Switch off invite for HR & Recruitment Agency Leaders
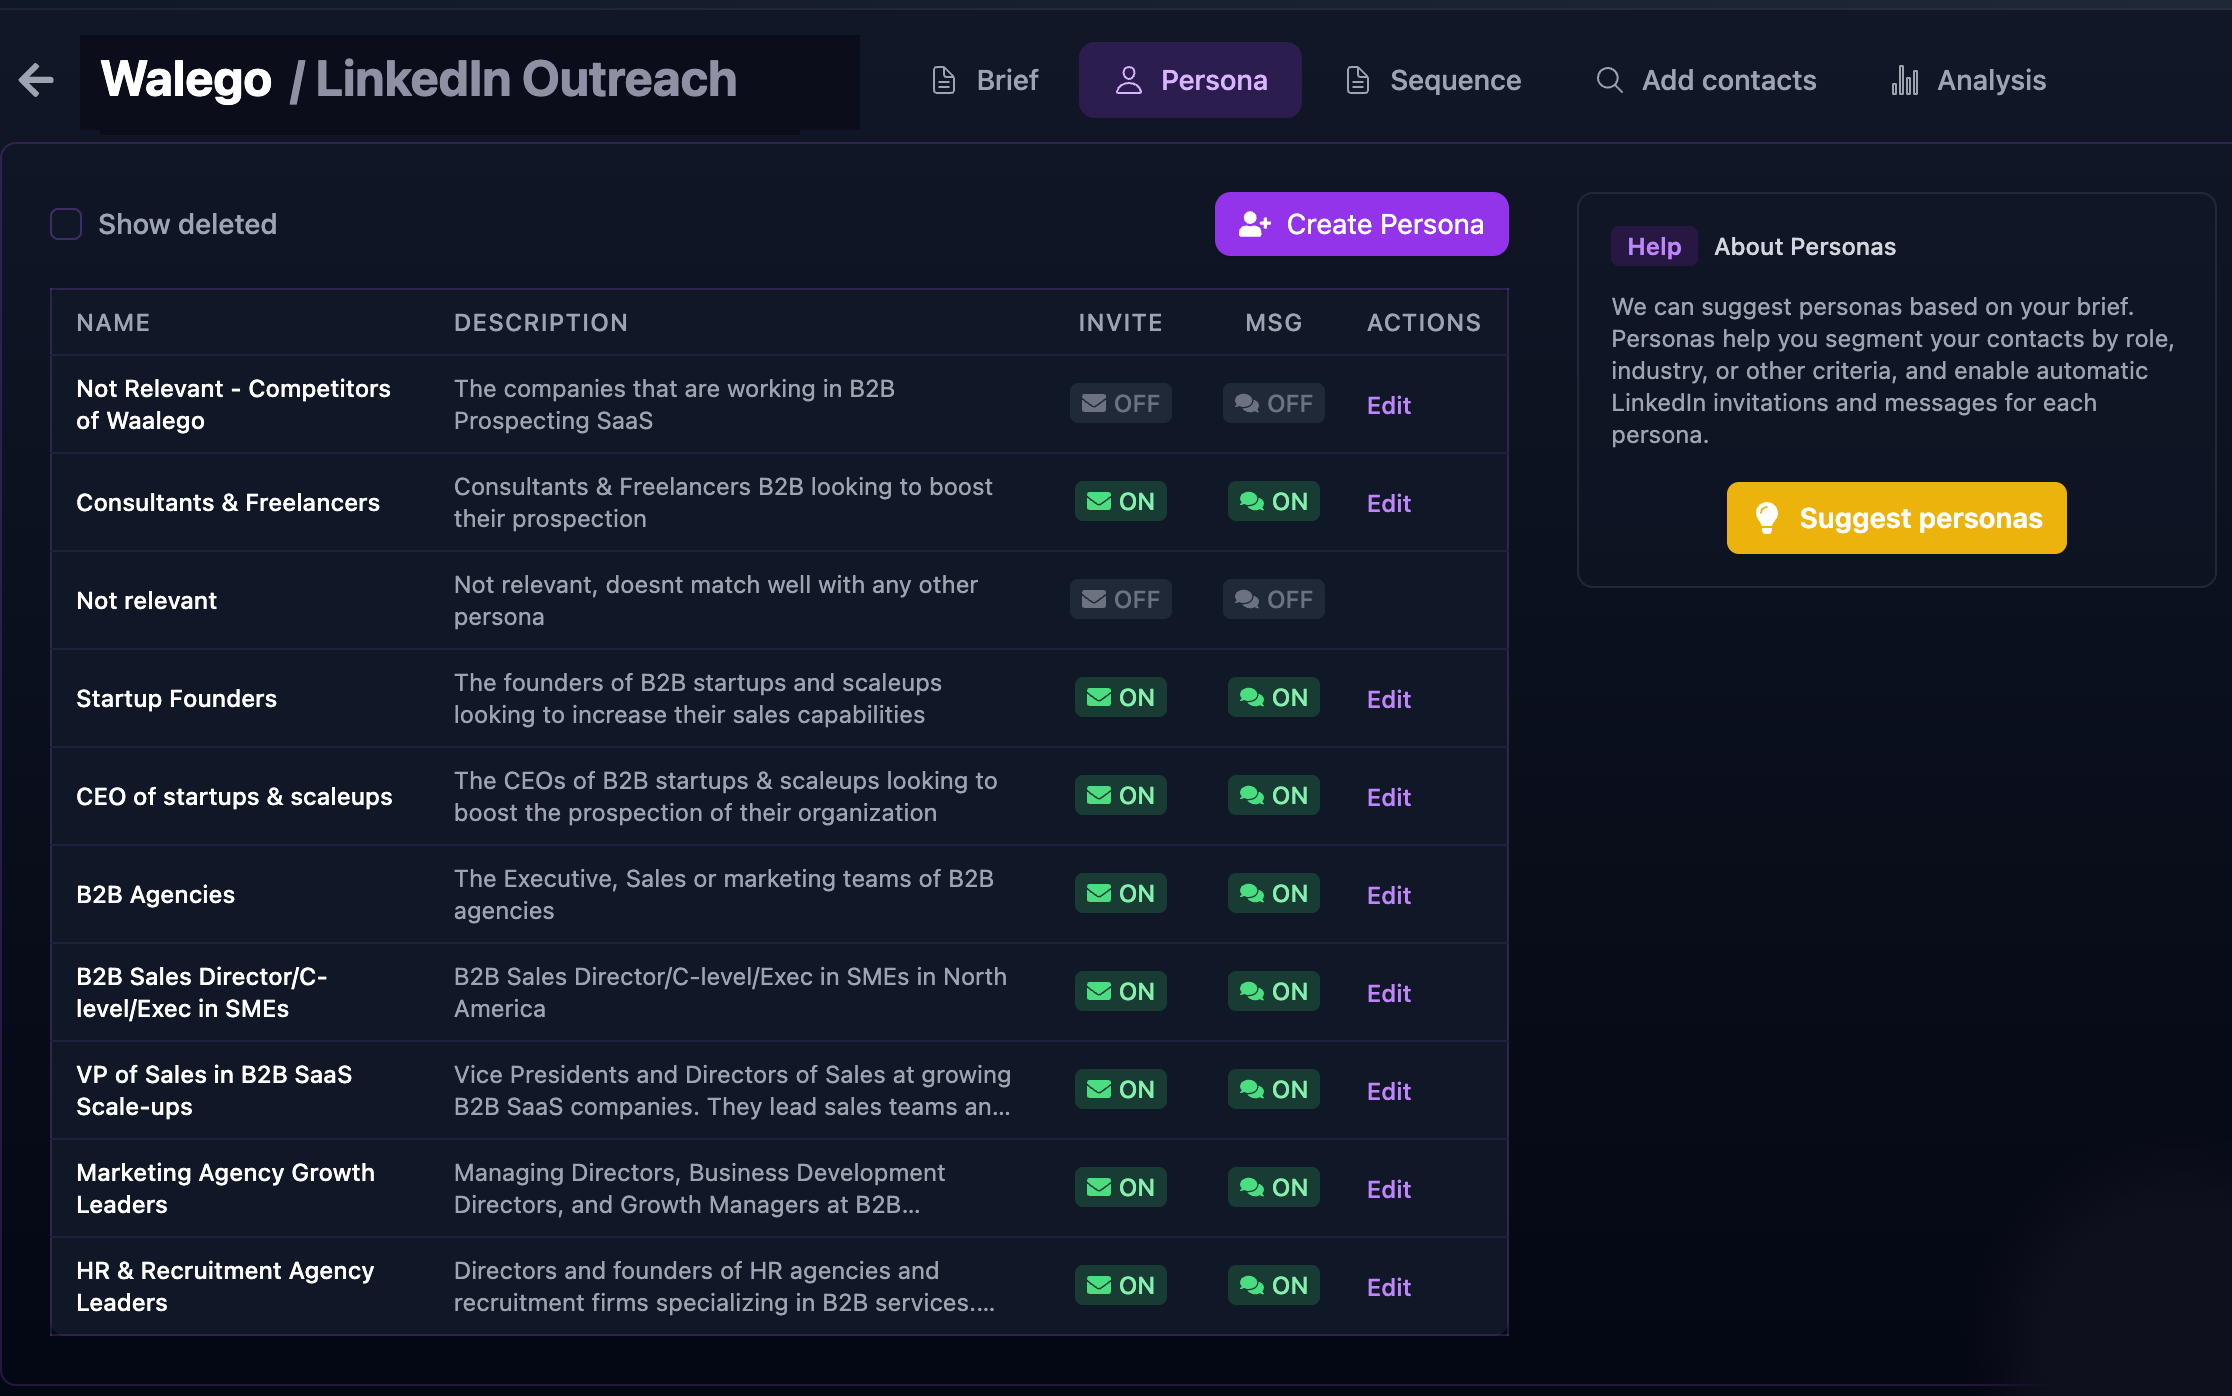 tap(1120, 1286)
